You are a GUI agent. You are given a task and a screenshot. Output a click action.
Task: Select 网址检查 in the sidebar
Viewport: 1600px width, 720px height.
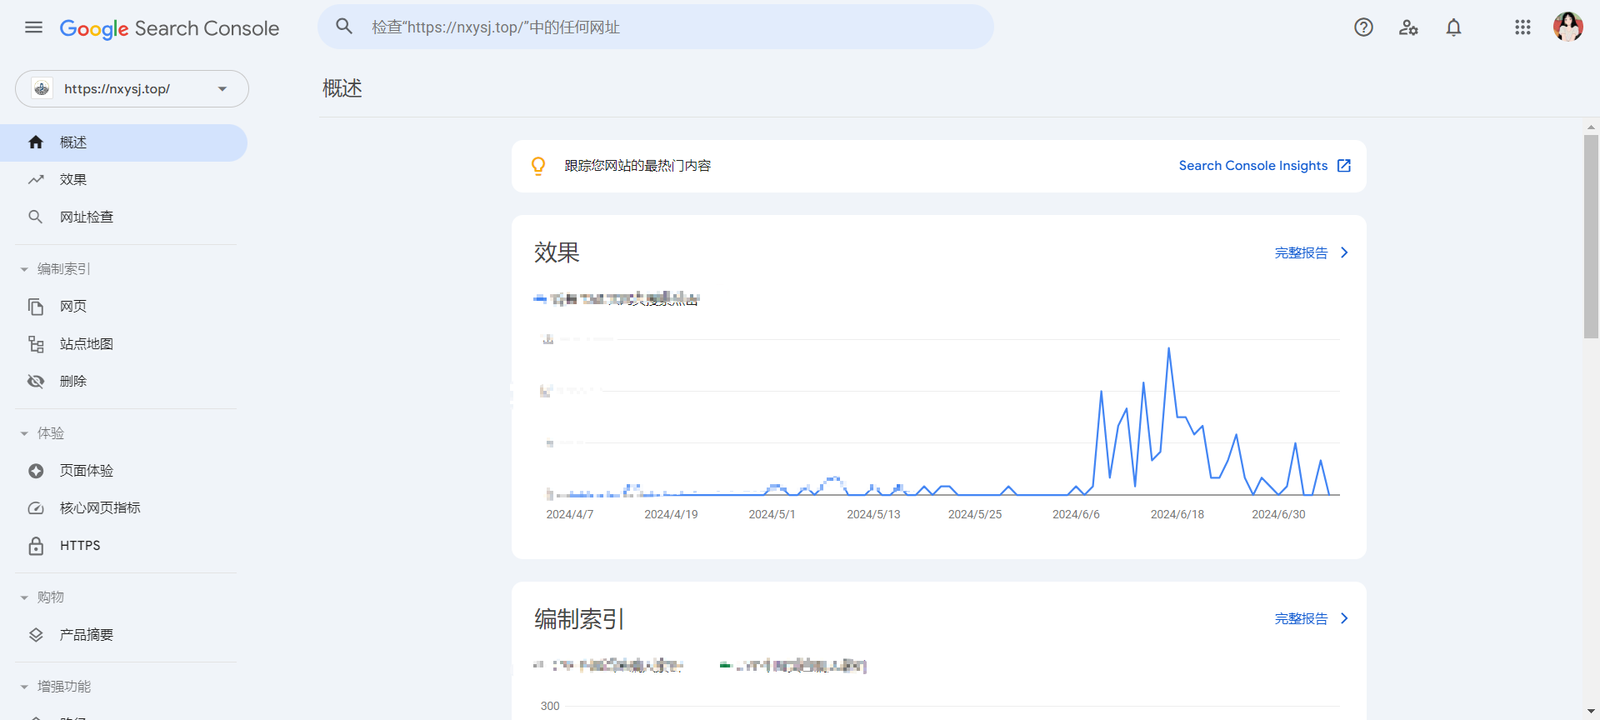[x=86, y=217]
